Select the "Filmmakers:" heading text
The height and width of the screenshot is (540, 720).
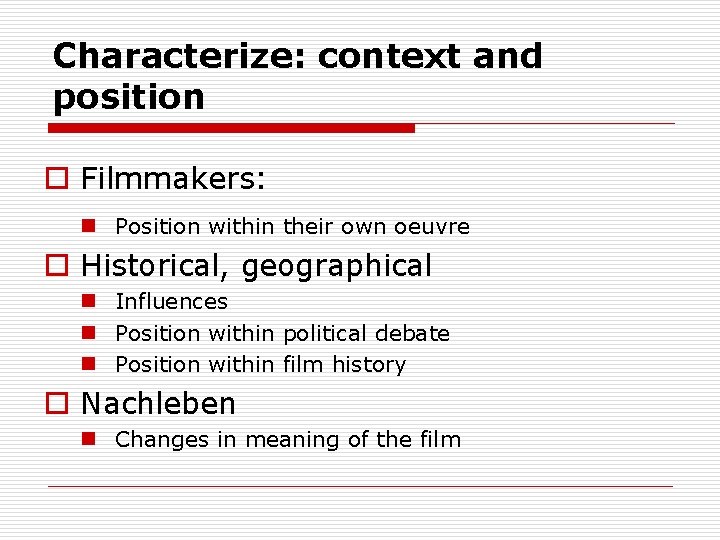[173, 179]
